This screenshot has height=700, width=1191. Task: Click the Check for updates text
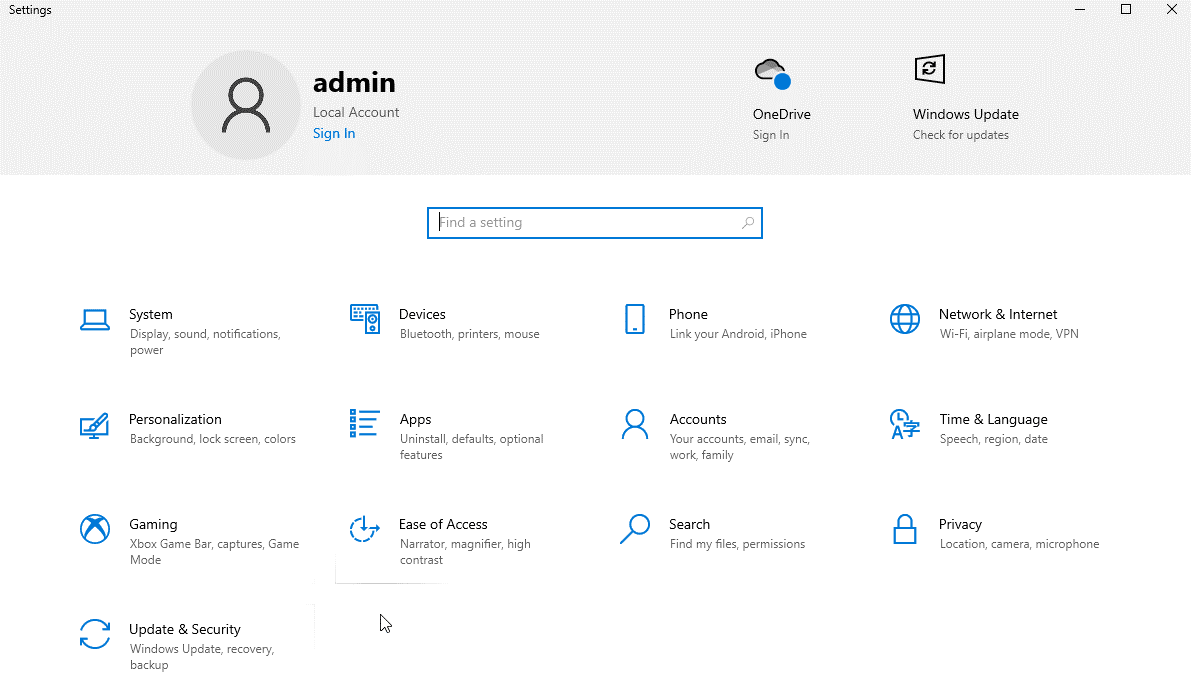click(960, 135)
